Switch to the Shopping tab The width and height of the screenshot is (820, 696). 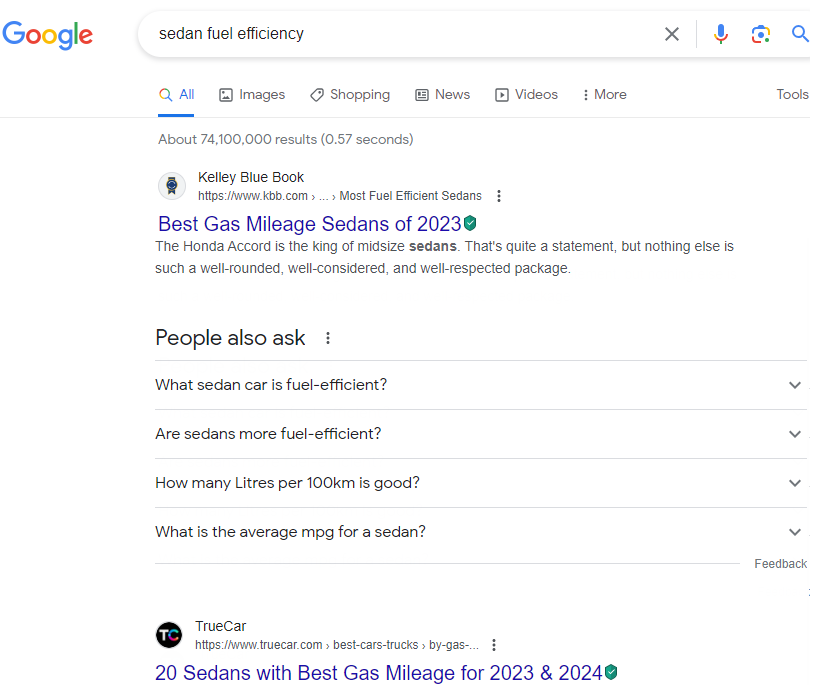pos(350,95)
